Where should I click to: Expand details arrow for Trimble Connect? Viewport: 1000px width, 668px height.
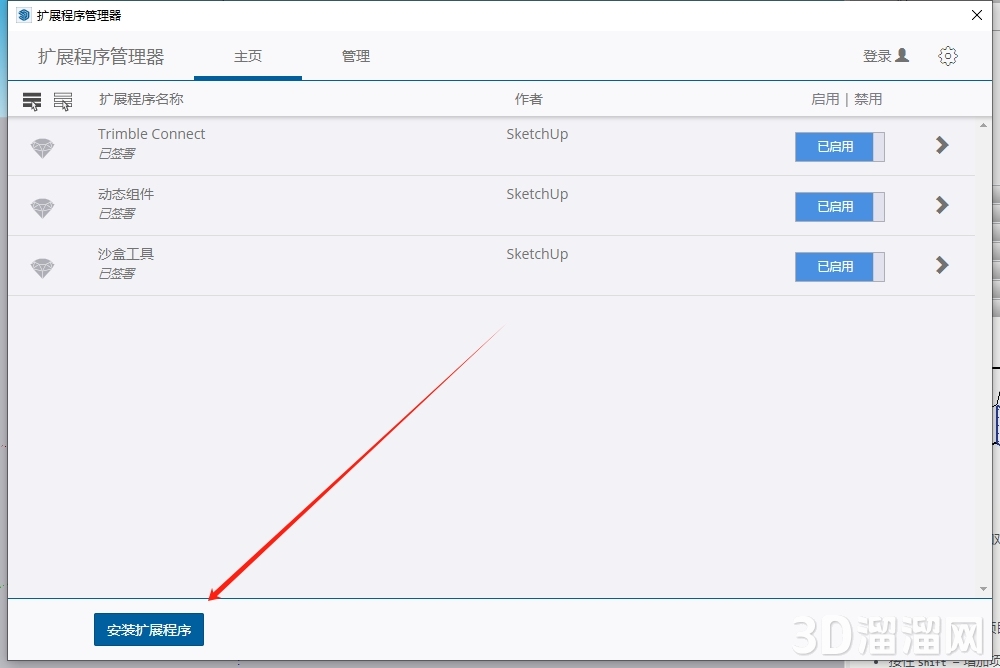(x=941, y=146)
